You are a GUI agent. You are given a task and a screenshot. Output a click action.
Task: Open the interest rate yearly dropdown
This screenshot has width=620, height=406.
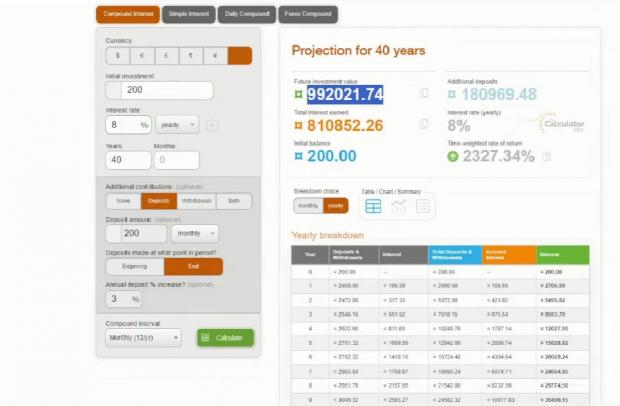point(176,125)
